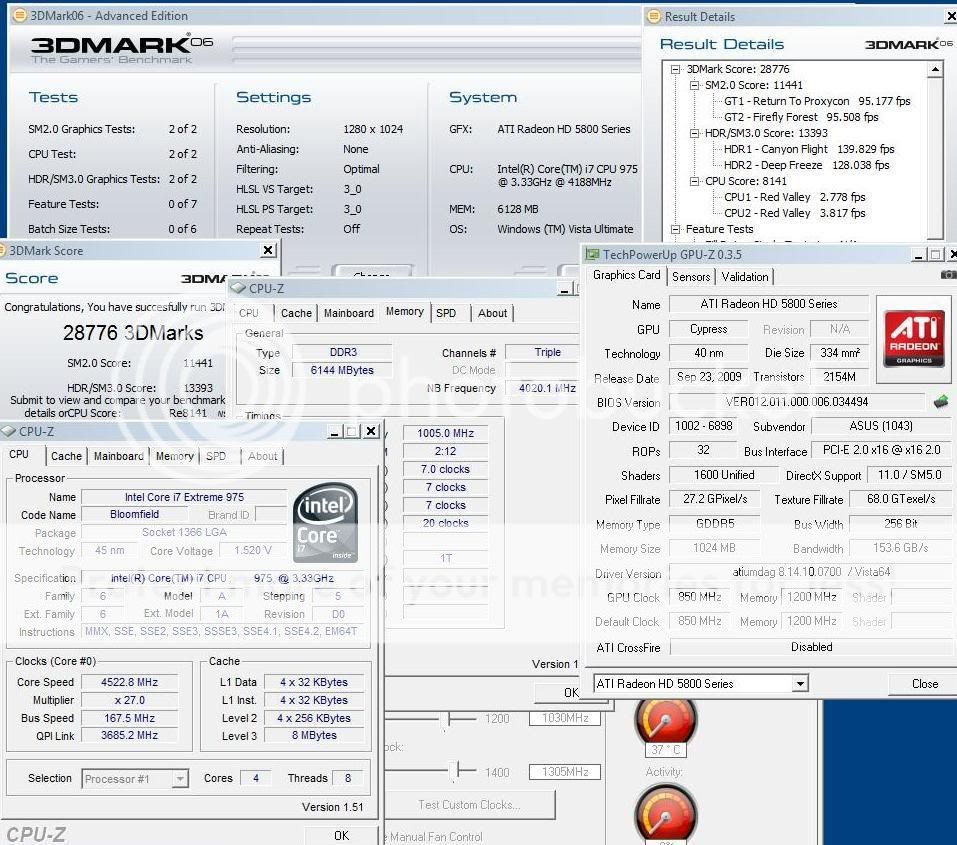This screenshot has width=957, height=845.
Task: Click the green BIOS save chip icon
Action: (x=940, y=402)
